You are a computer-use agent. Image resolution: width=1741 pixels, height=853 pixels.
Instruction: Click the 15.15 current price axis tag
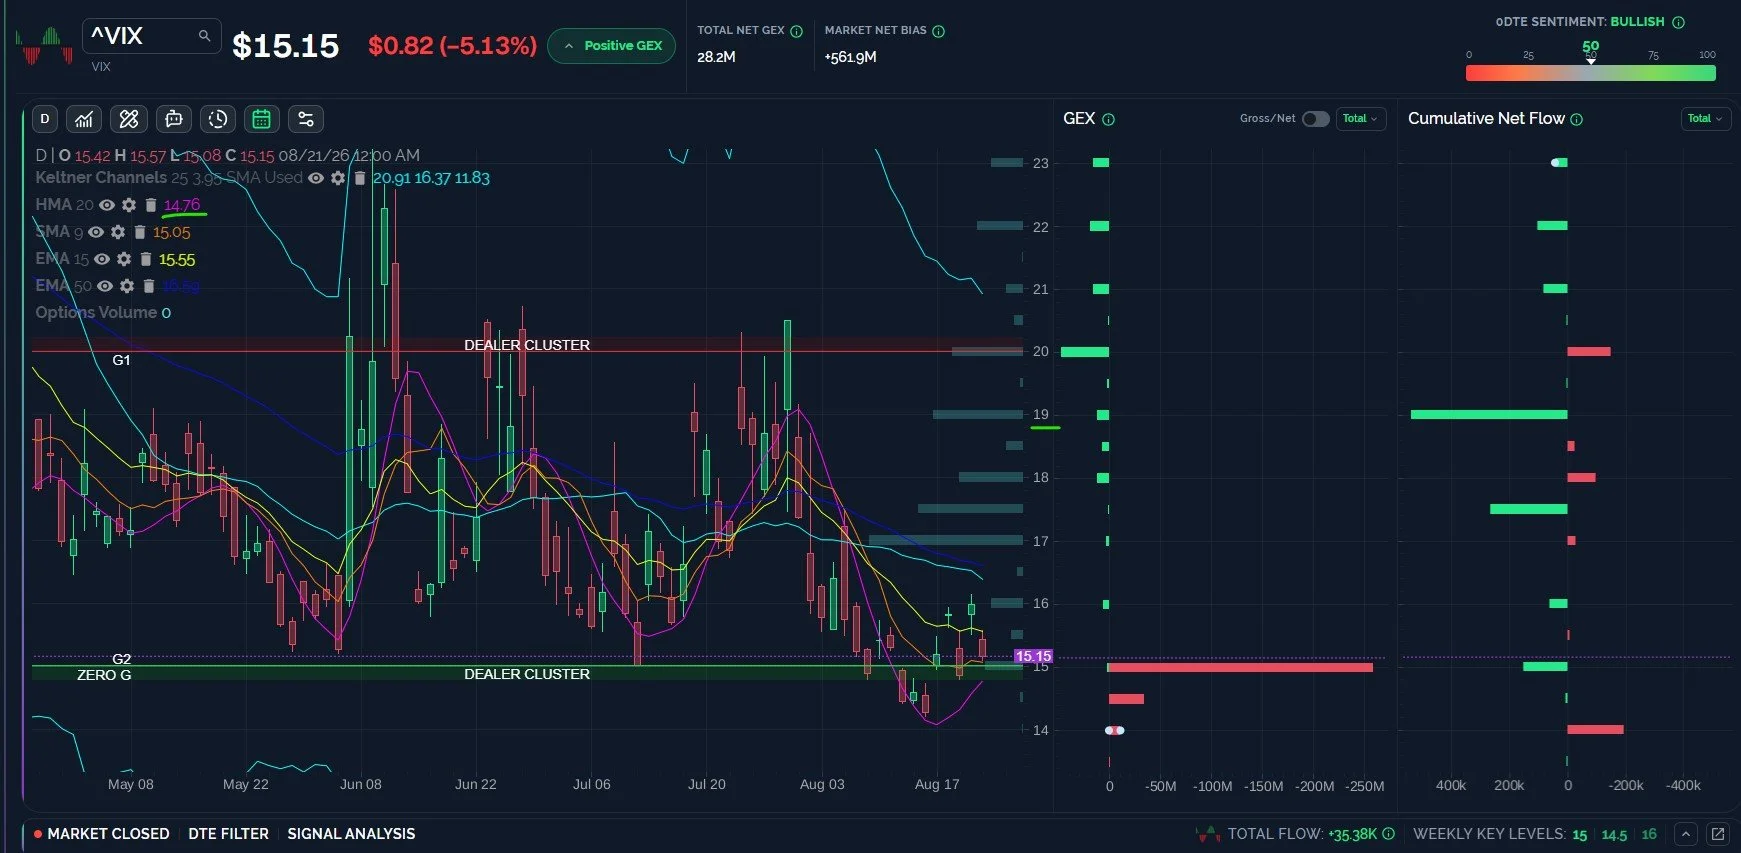point(1033,657)
